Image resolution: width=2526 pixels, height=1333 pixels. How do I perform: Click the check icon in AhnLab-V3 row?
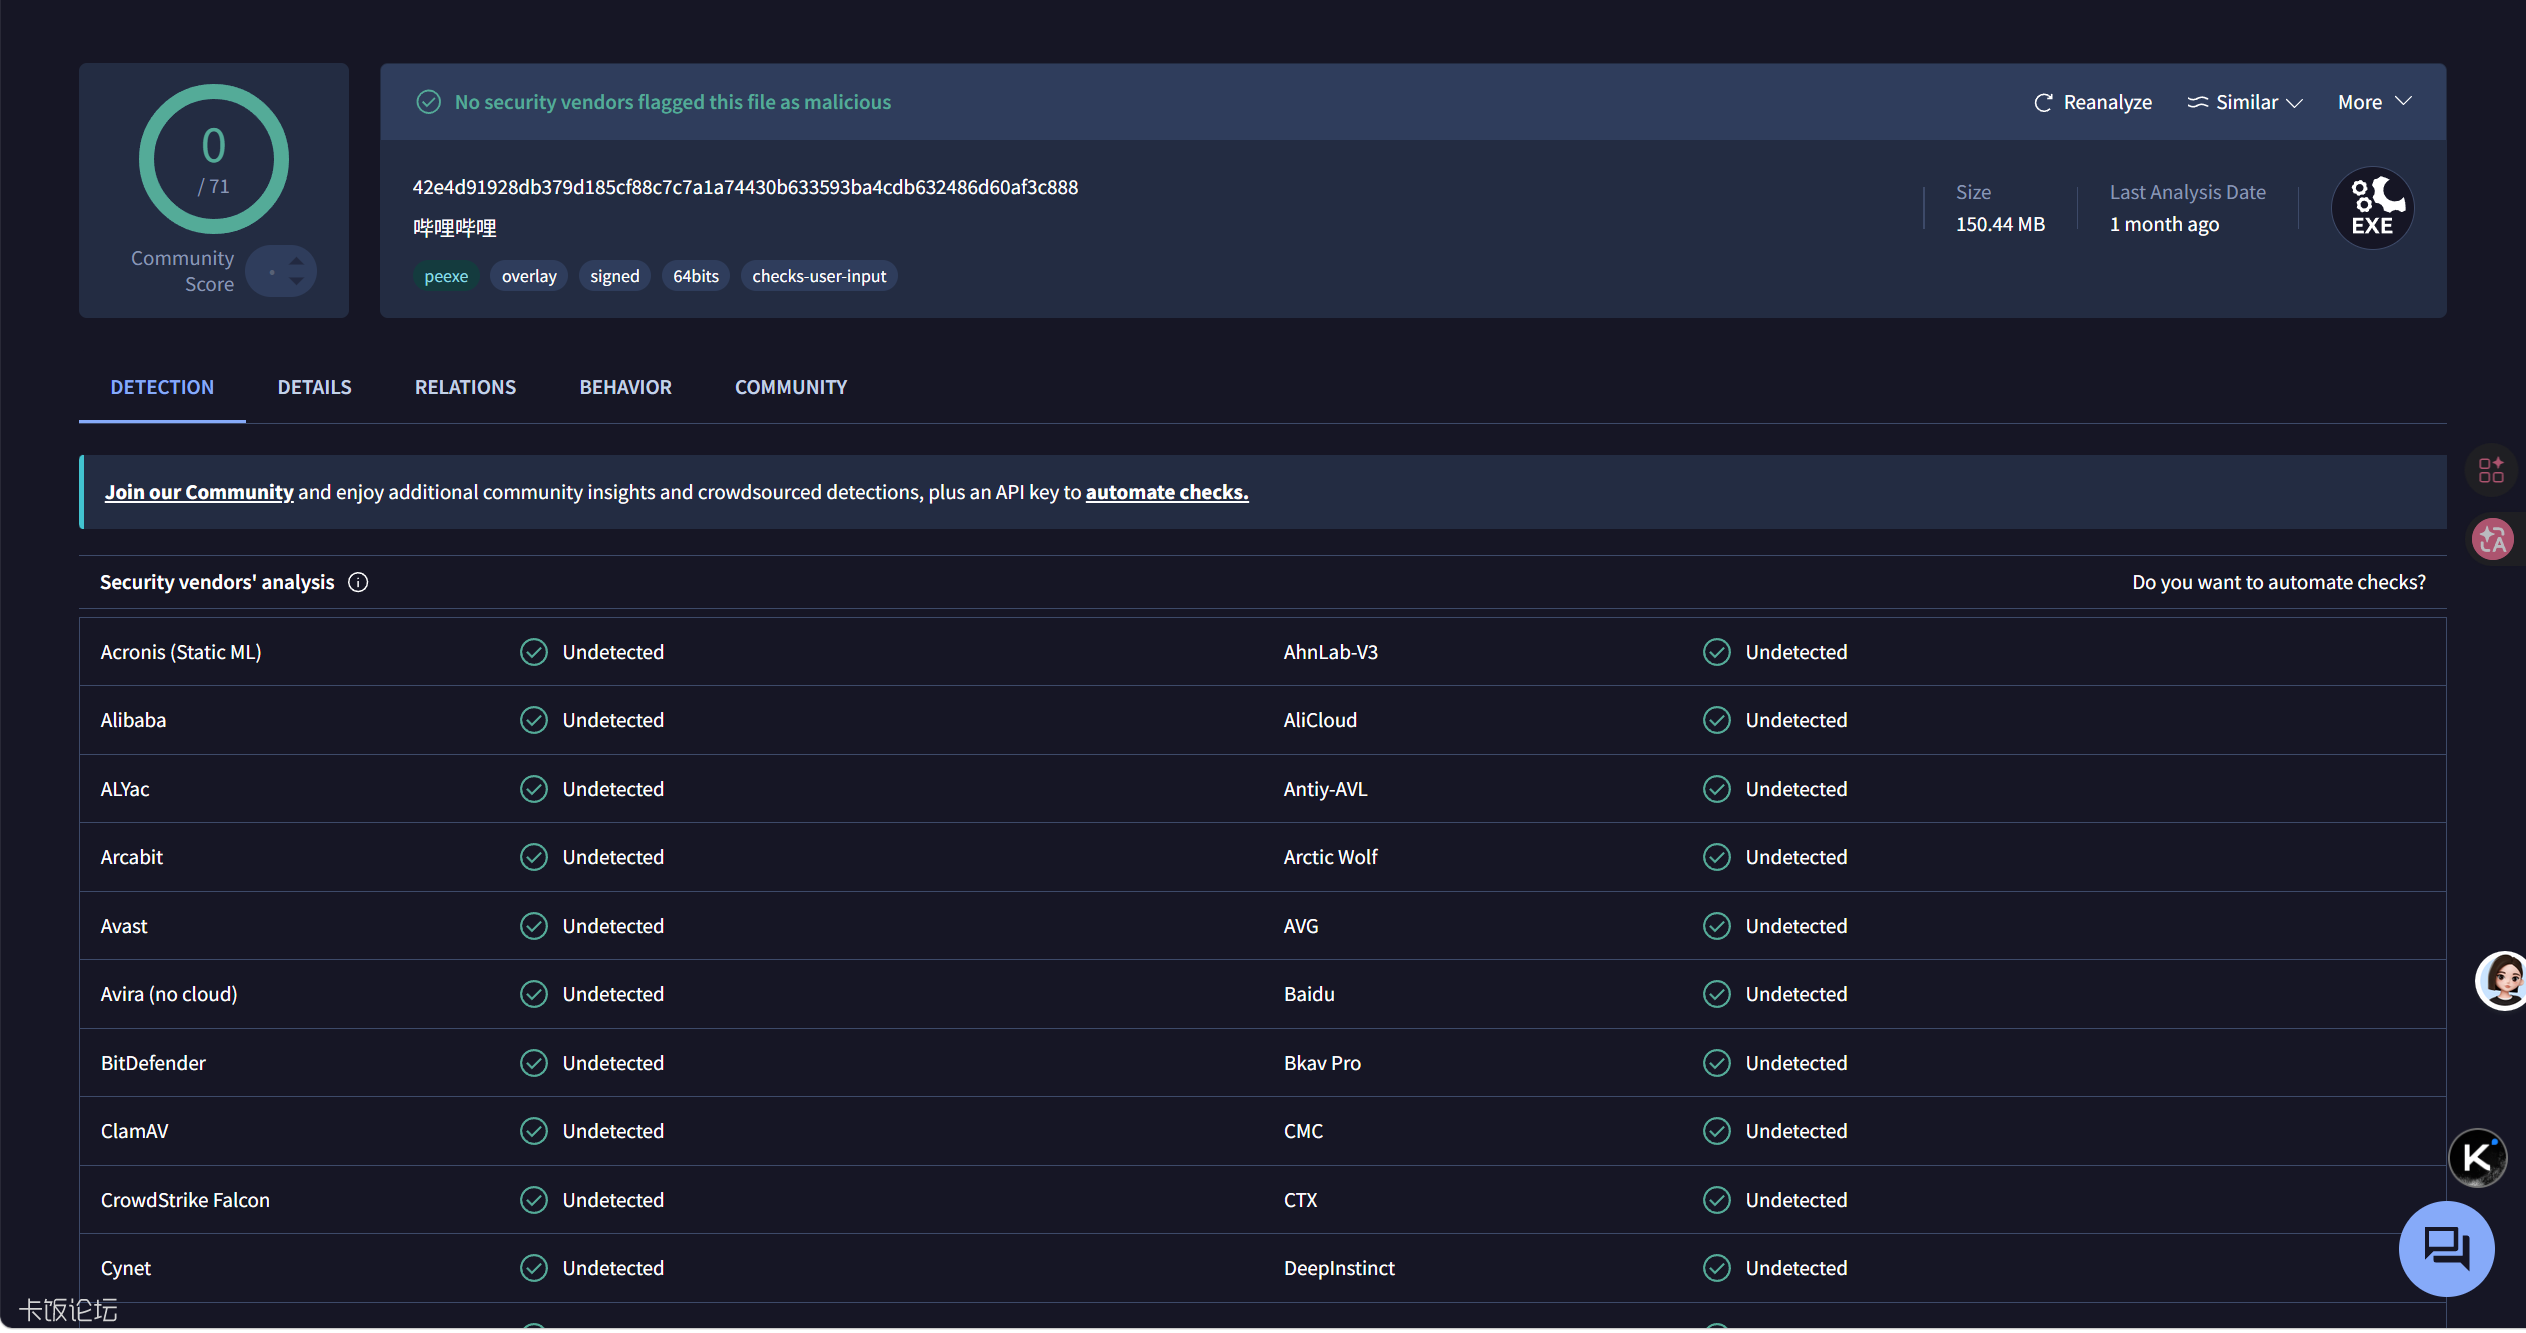(1717, 652)
